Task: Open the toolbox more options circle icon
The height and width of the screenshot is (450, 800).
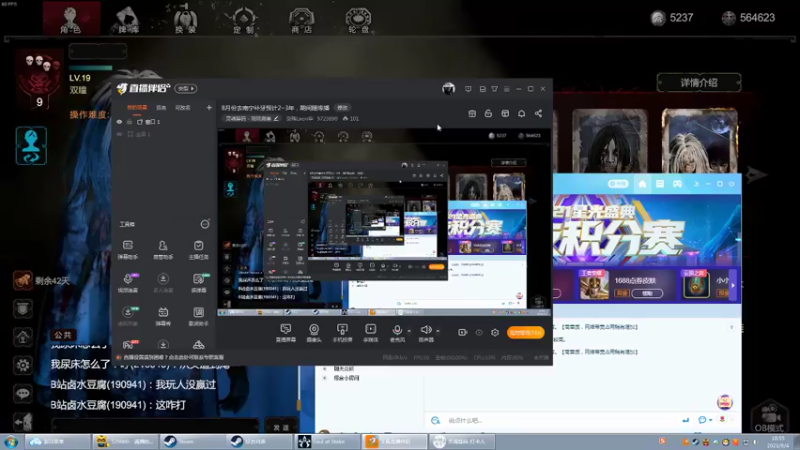Action: pyautogui.click(x=205, y=224)
